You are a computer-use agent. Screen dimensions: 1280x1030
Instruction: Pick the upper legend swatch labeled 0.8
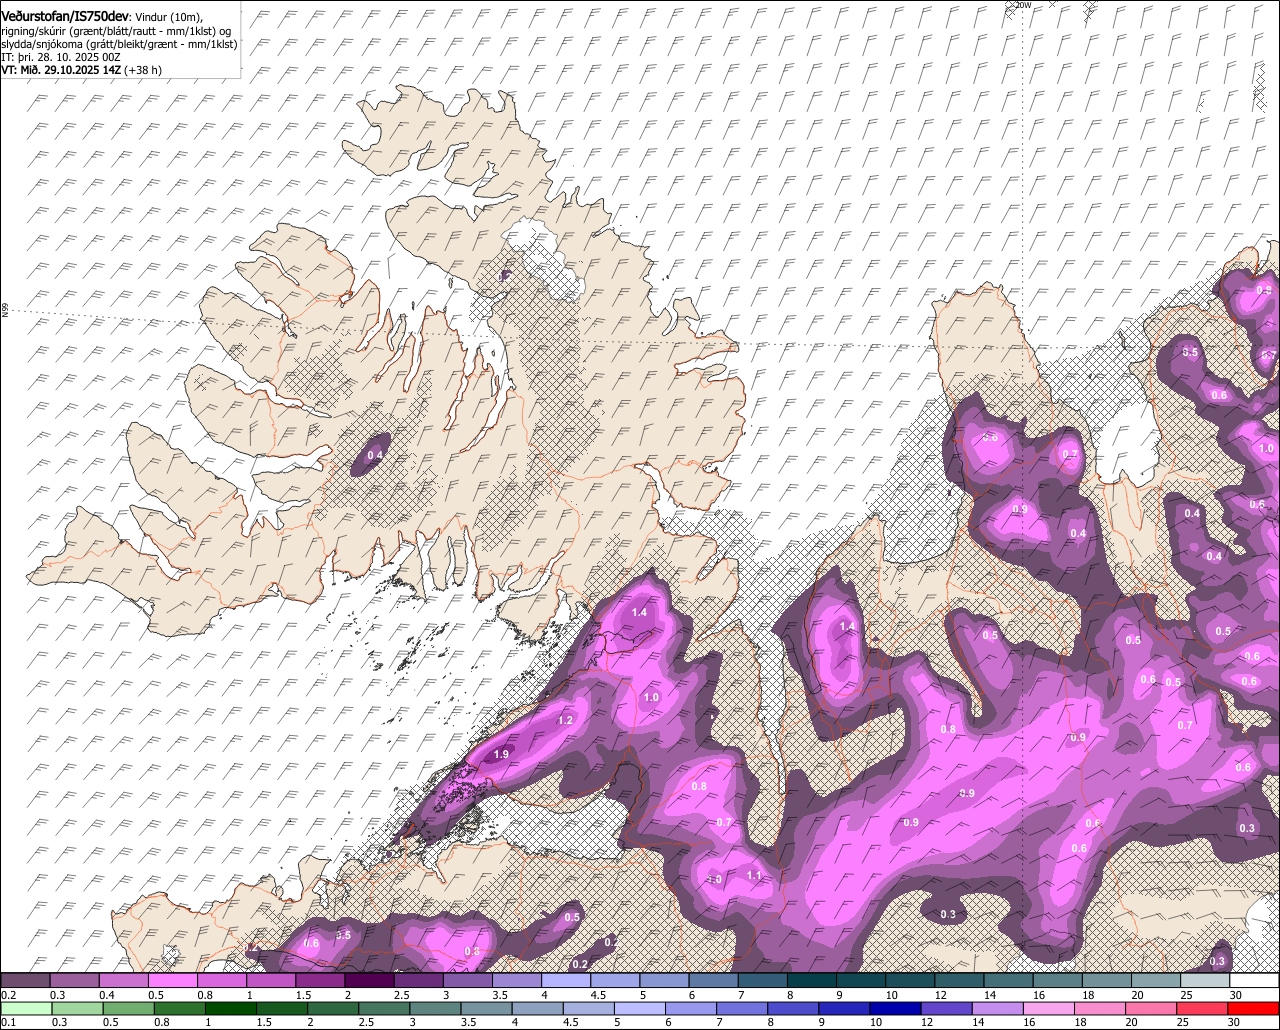click(221, 980)
